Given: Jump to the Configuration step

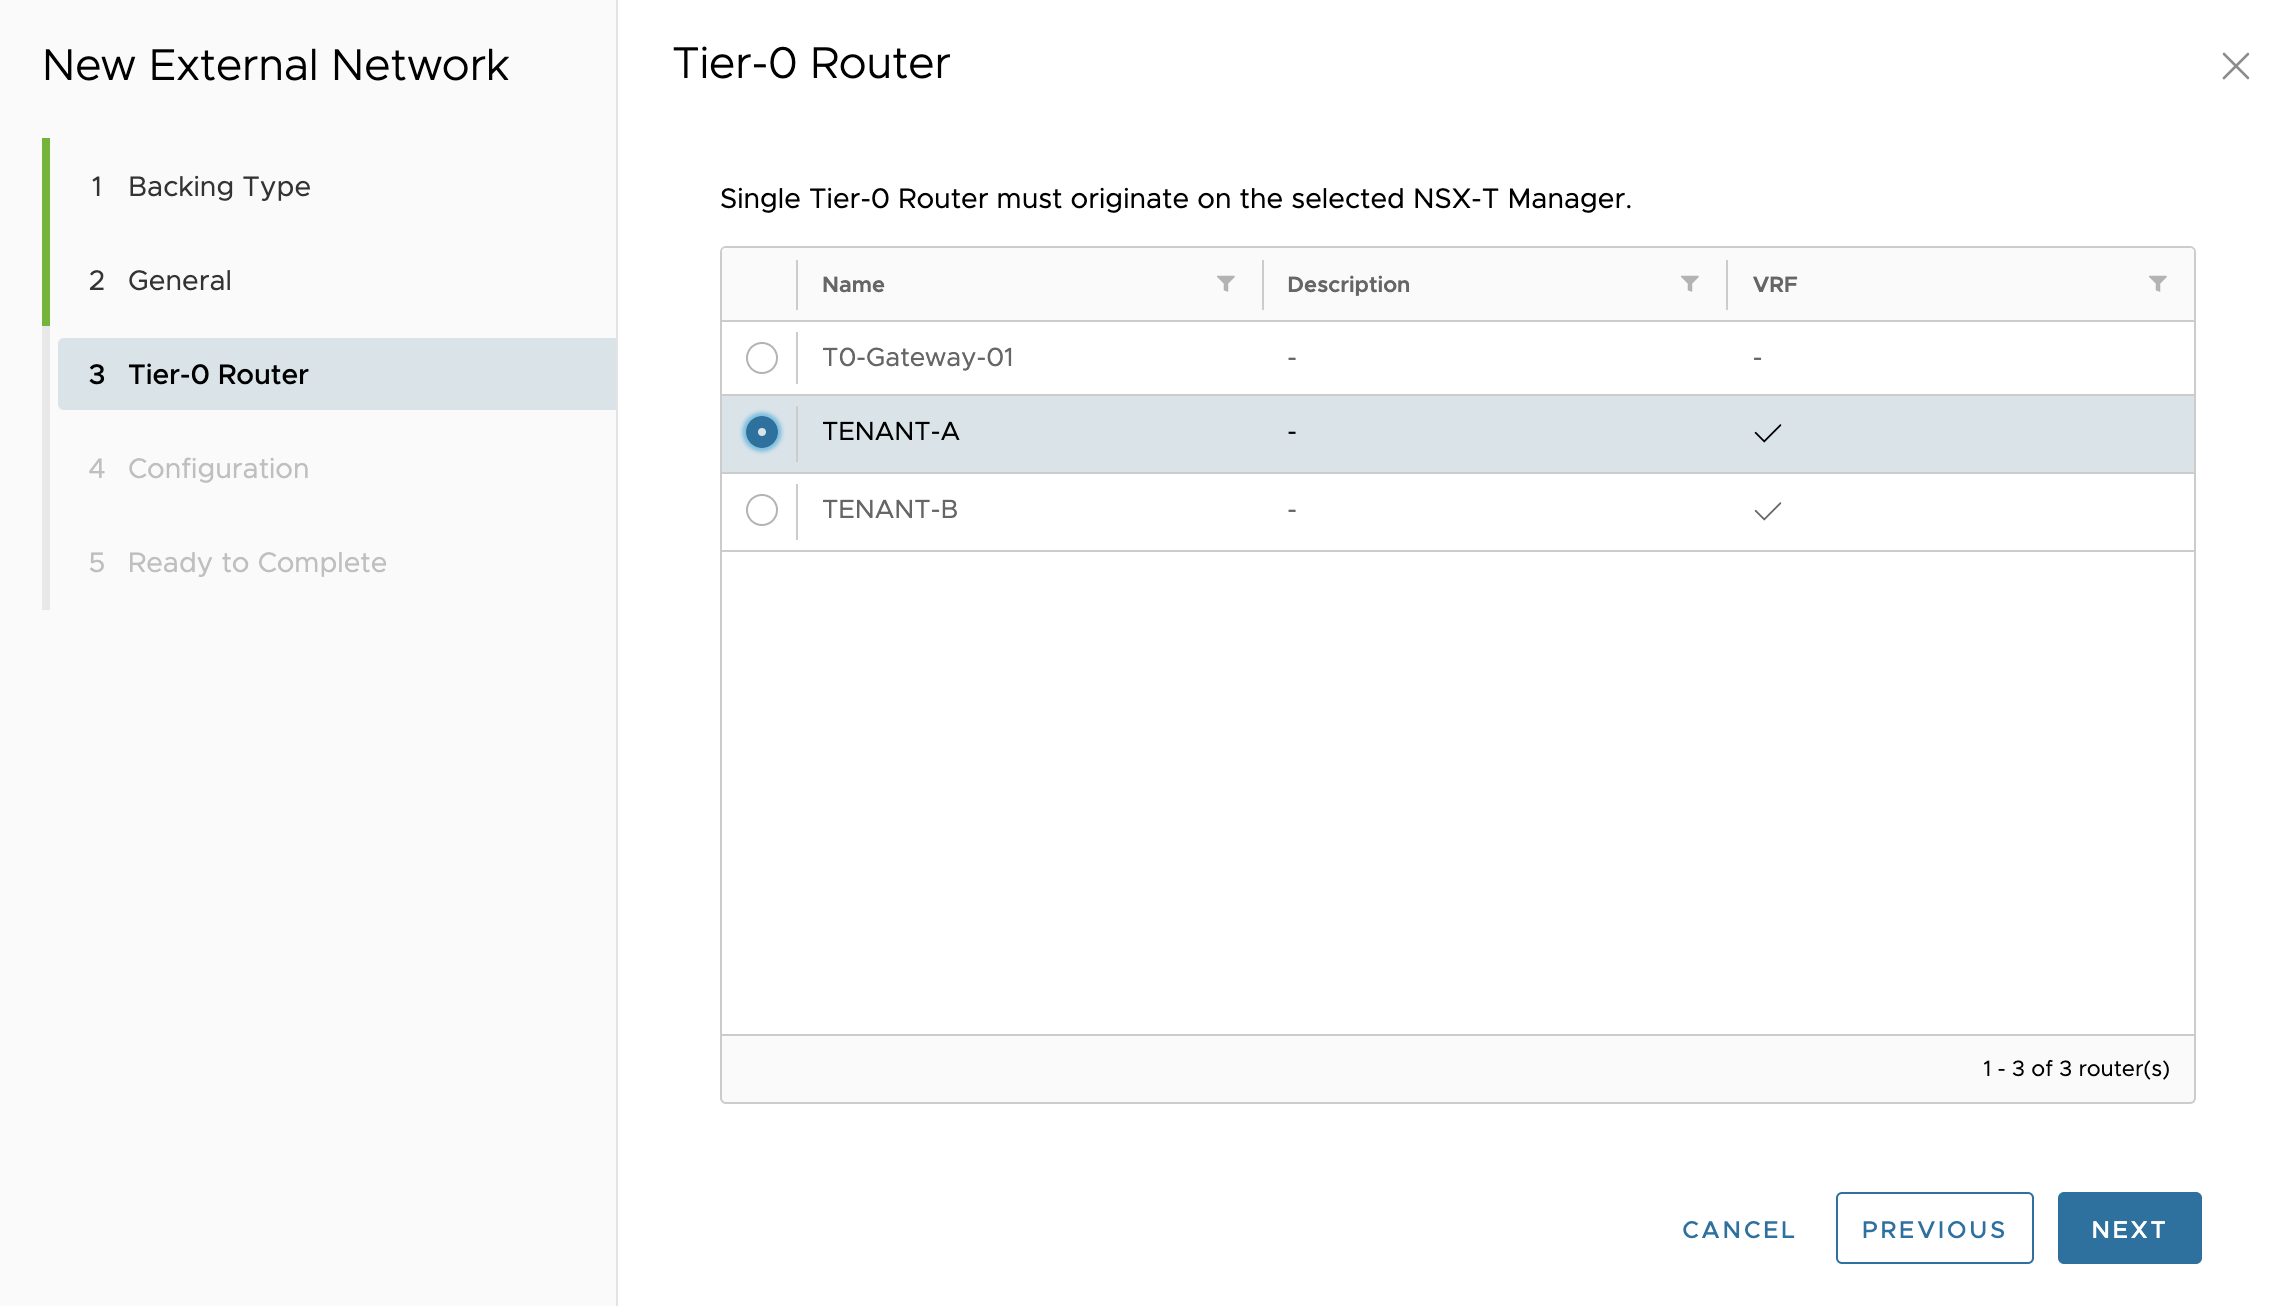Looking at the screenshot, I should tap(218, 468).
